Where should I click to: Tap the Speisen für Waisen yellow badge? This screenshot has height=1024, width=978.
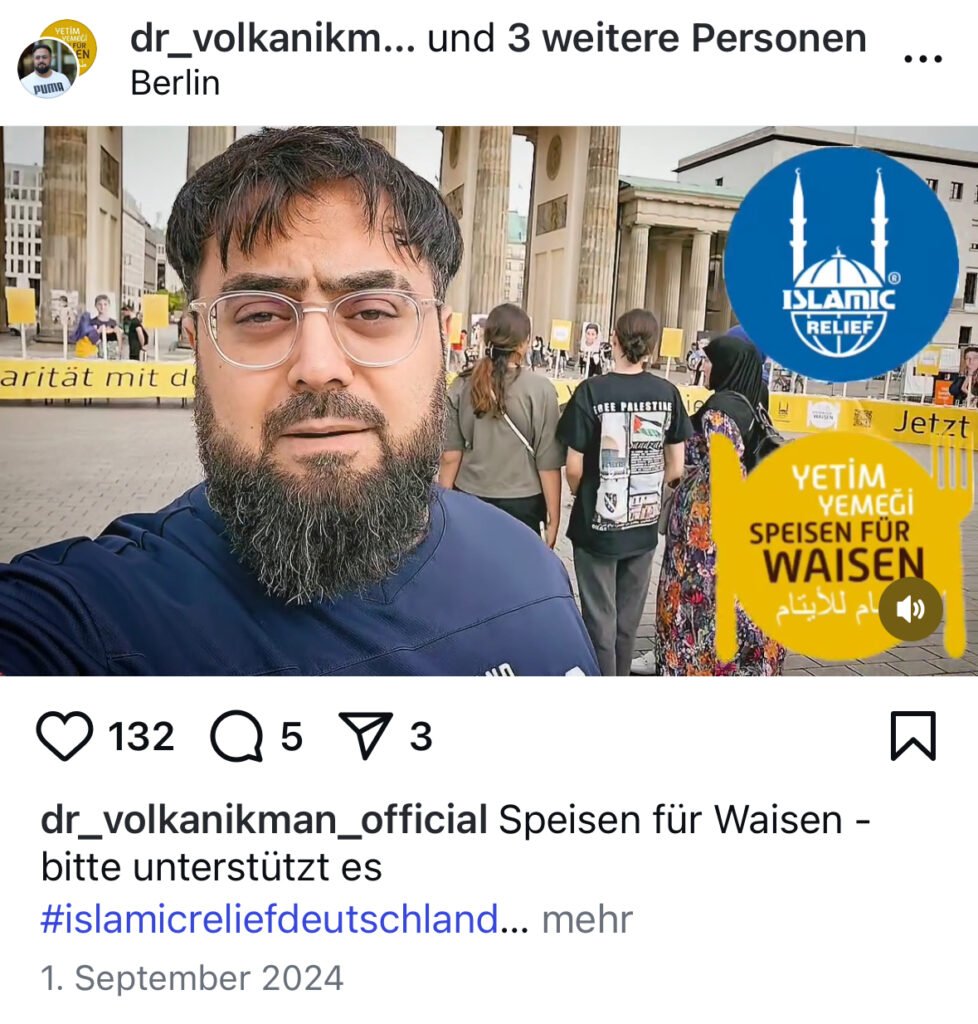tap(839, 542)
